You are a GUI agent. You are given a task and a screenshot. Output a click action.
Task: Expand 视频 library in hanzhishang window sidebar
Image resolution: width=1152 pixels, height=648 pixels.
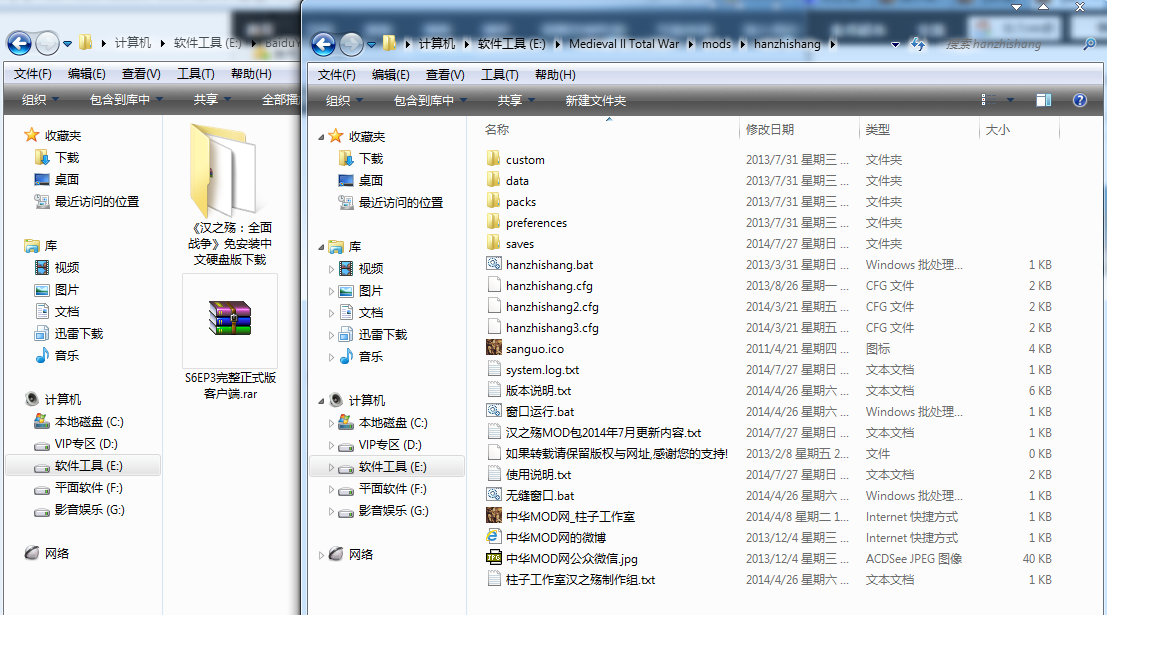click(x=332, y=269)
